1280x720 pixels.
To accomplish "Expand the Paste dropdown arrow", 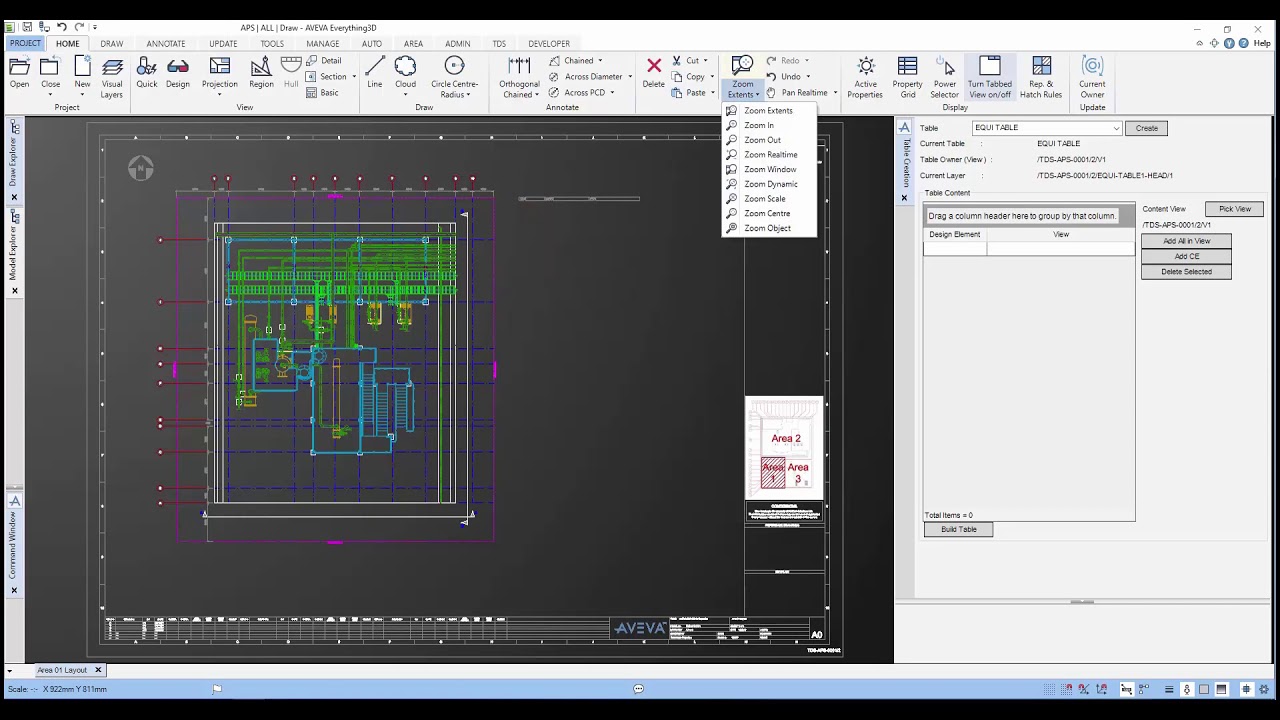I will (x=713, y=92).
